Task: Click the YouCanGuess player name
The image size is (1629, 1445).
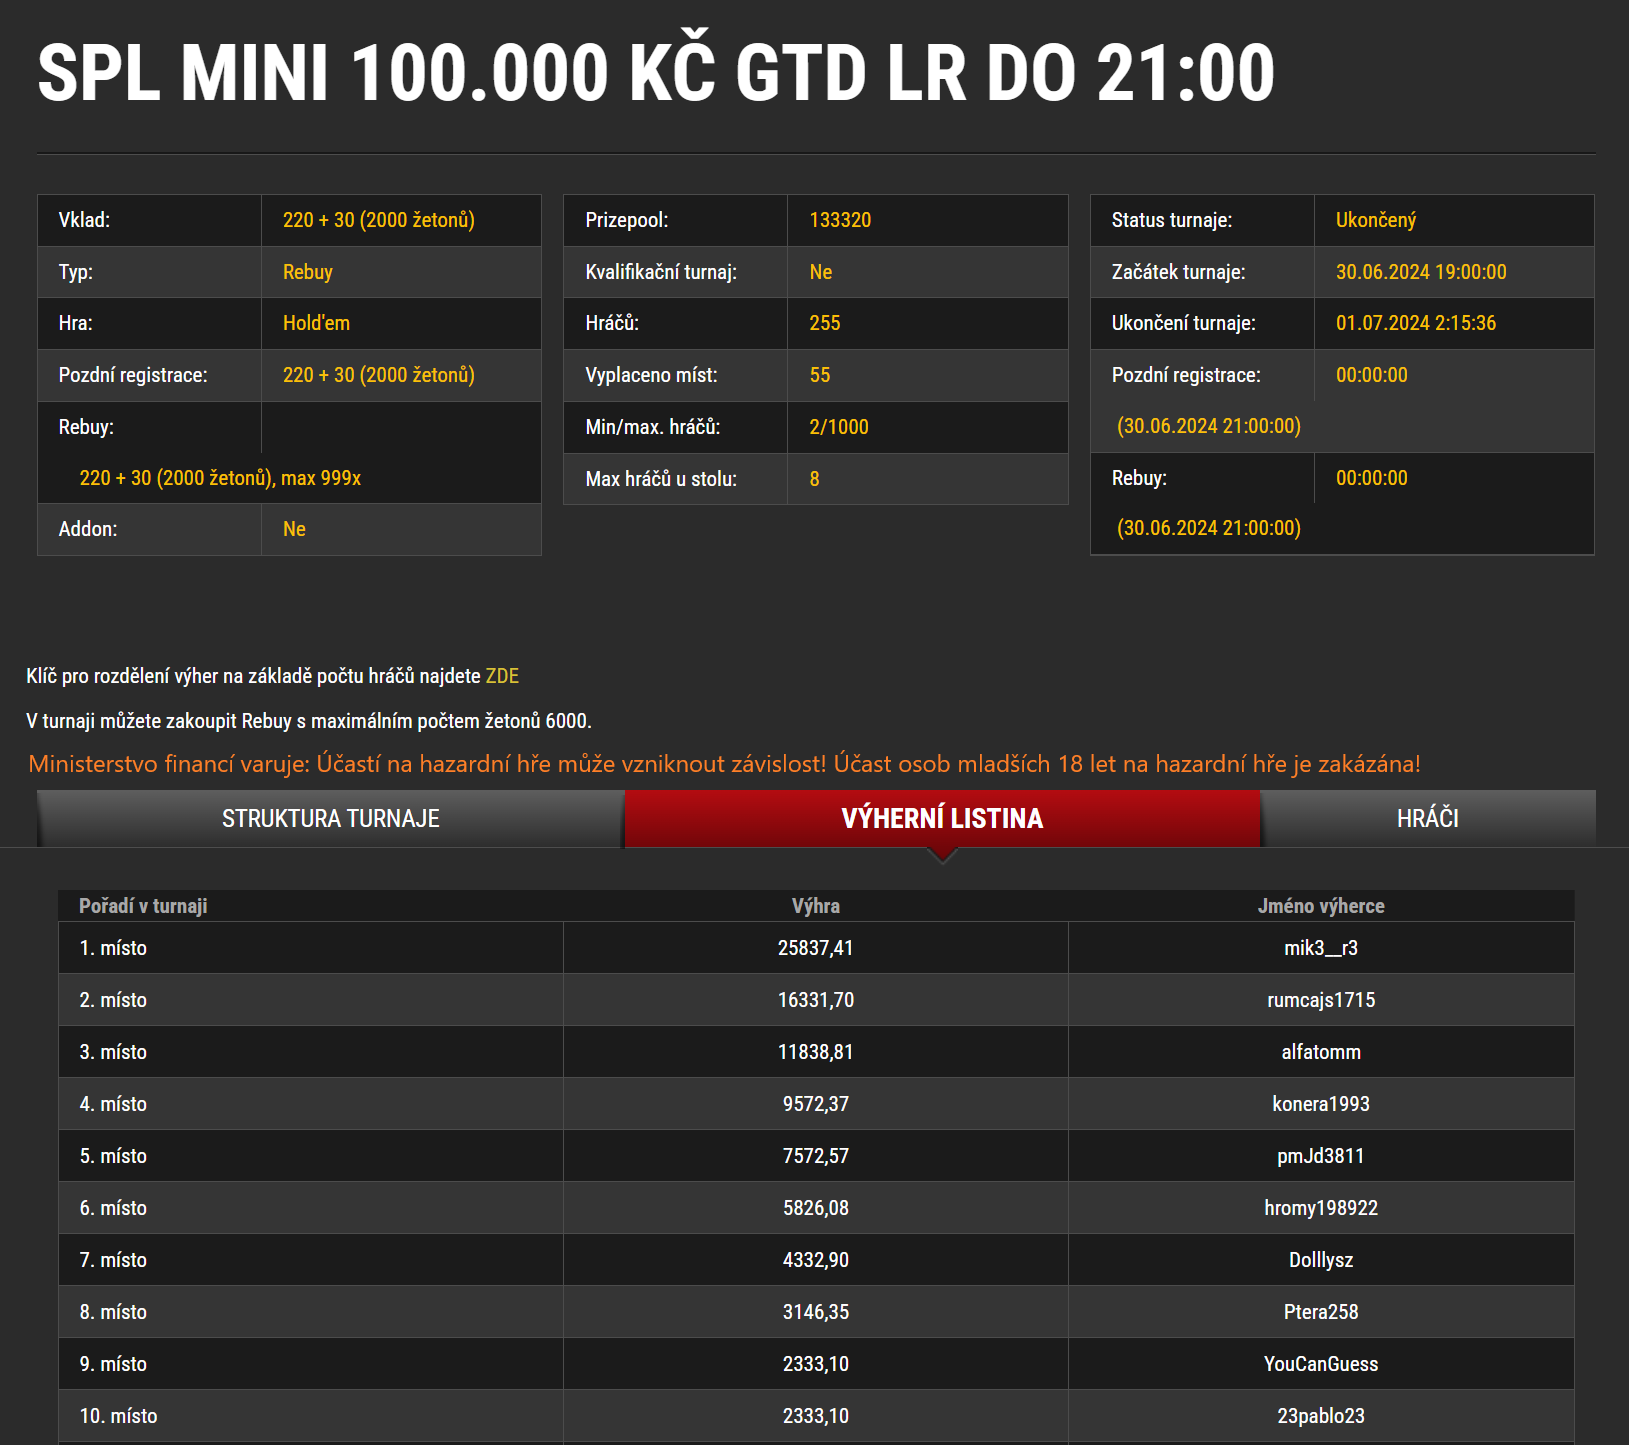Action: (x=1320, y=1364)
